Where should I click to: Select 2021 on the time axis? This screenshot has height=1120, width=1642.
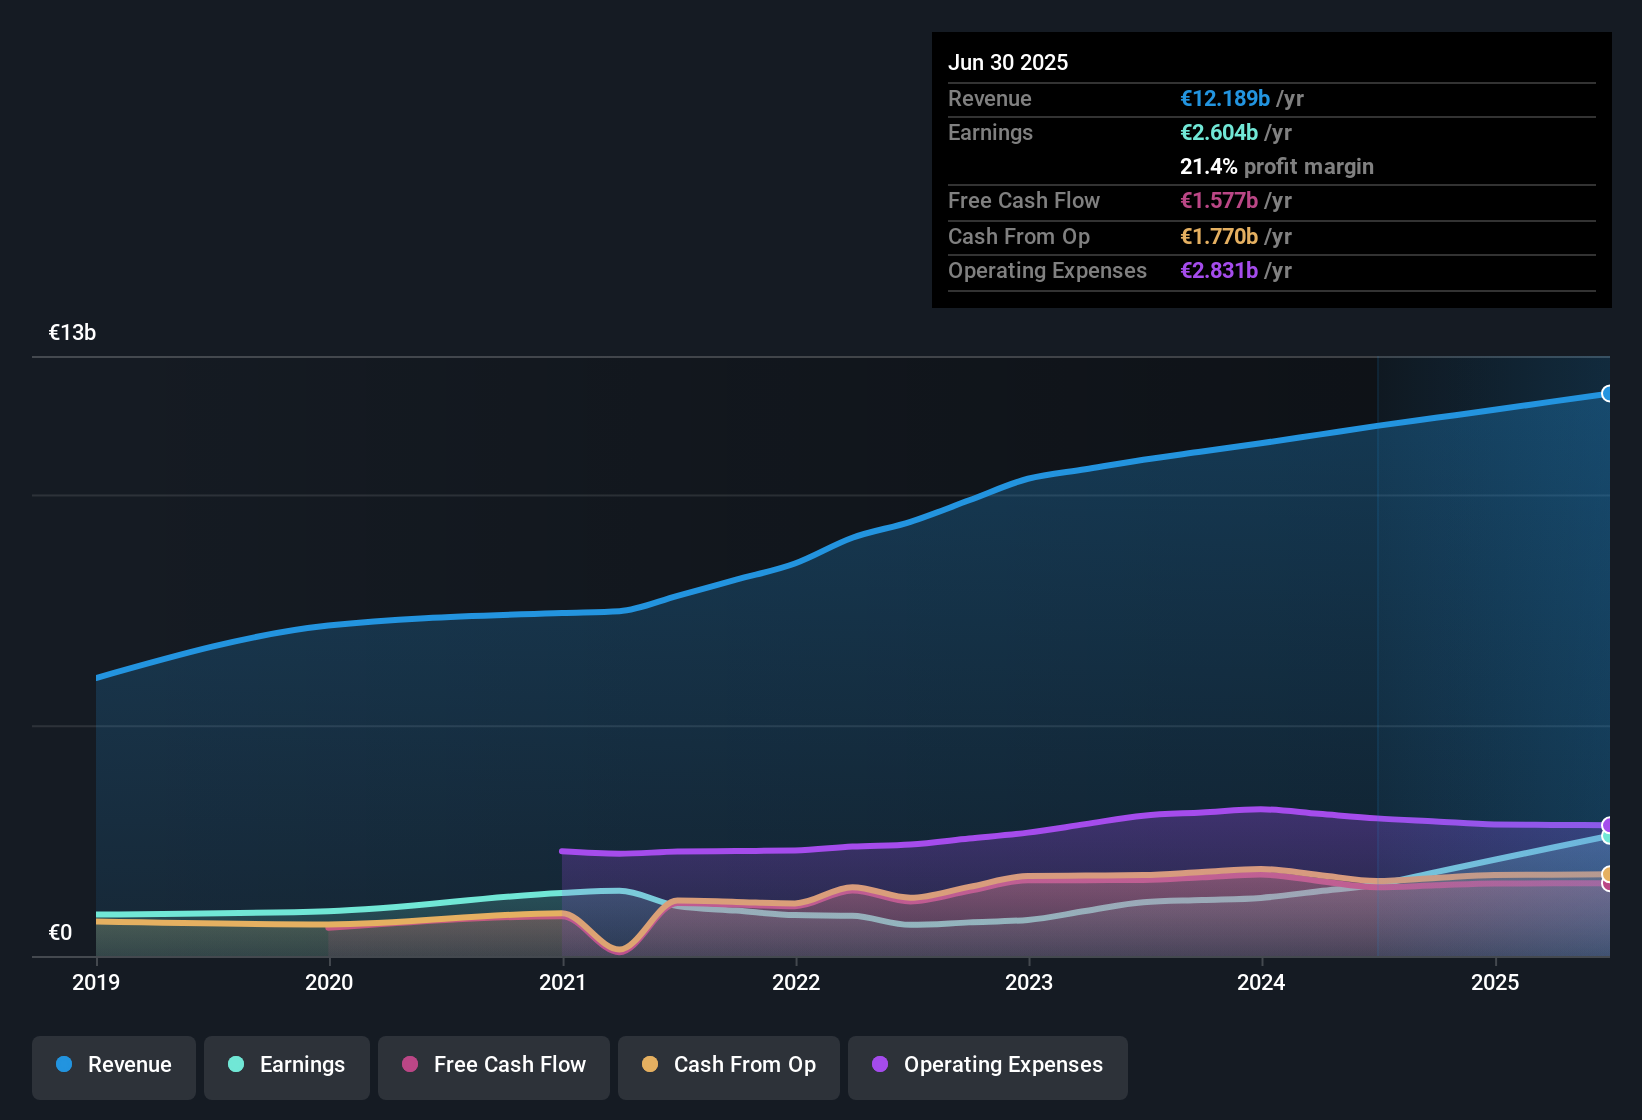pyautogui.click(x=562, y=982)
